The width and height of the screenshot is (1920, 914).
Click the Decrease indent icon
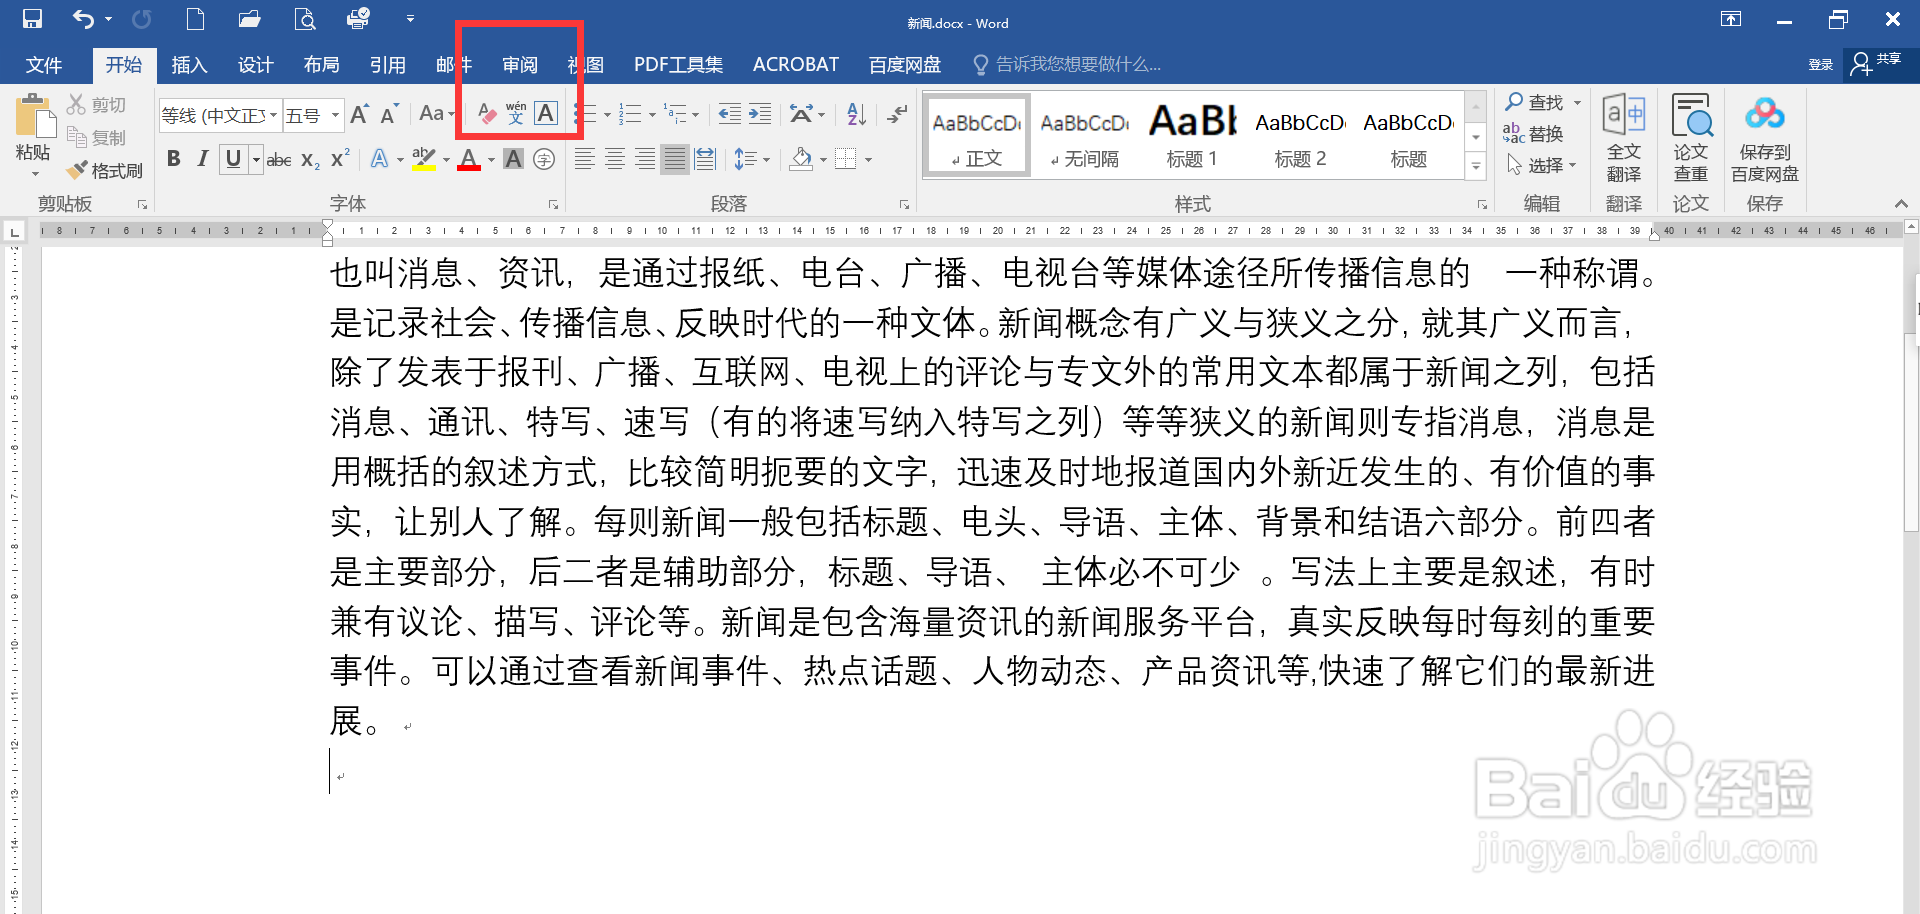point(730,114)
